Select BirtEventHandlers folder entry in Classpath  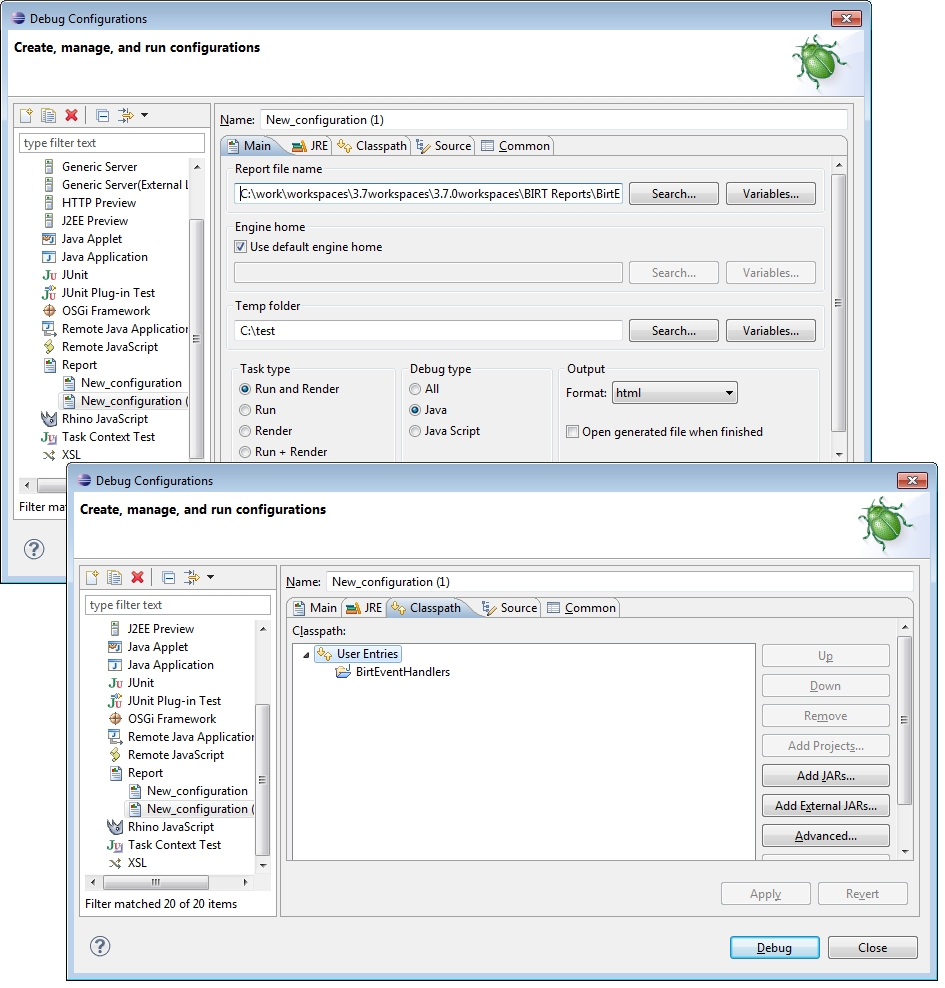tap(403, 672)
